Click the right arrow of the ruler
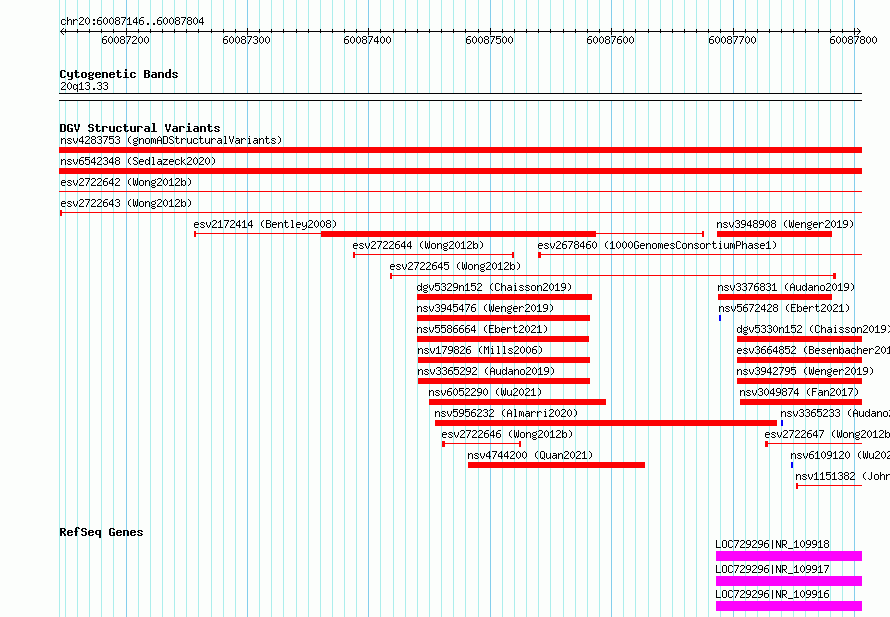The image size is (890, 617). click(x=858, y=31)
